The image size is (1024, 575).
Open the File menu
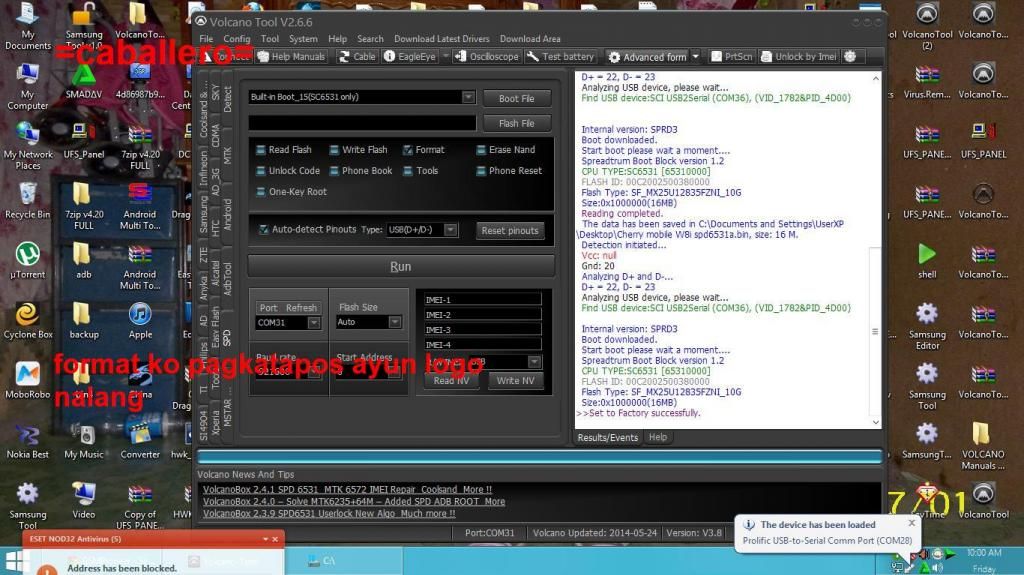206,39
